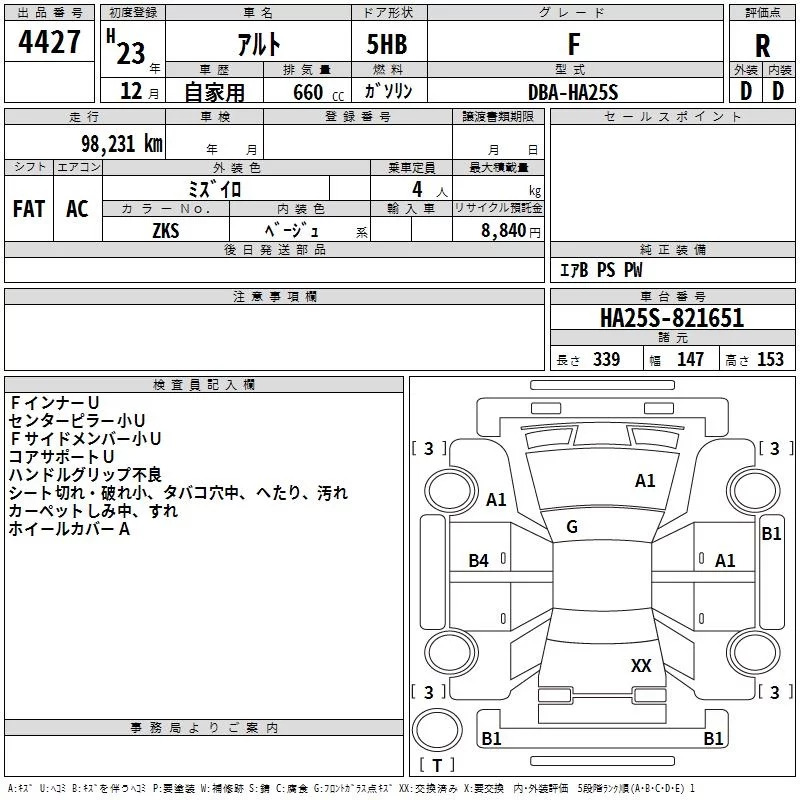Click the lot number 4427
The height and width of the screenshot is (800, 800).
(x=49, y=41)
